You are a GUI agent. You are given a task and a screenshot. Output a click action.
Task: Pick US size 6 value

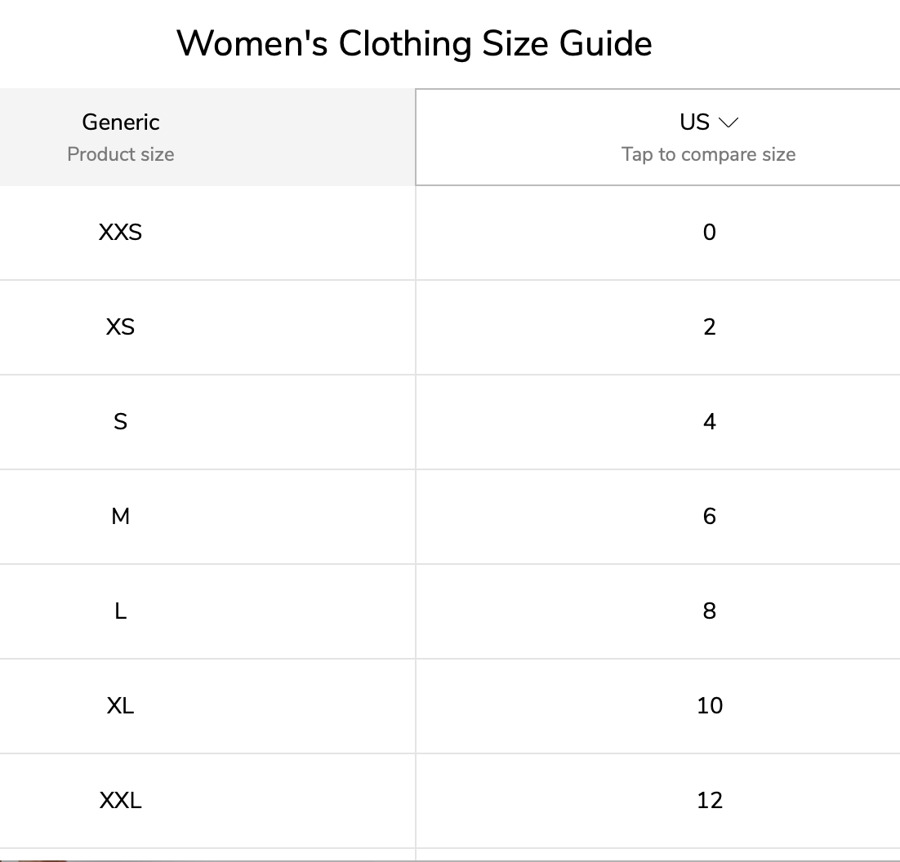pyautogui.click(x=709, y=516)
